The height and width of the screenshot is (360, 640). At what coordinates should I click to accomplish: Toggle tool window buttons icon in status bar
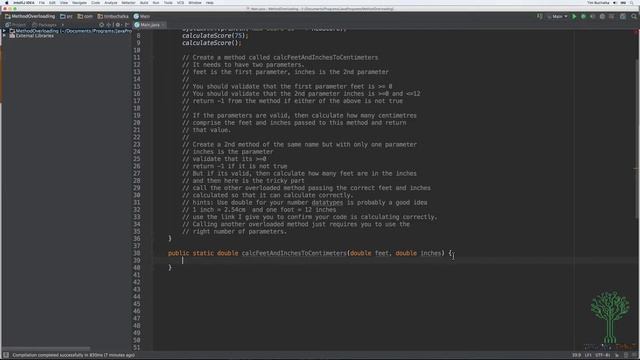click(6, 355)
